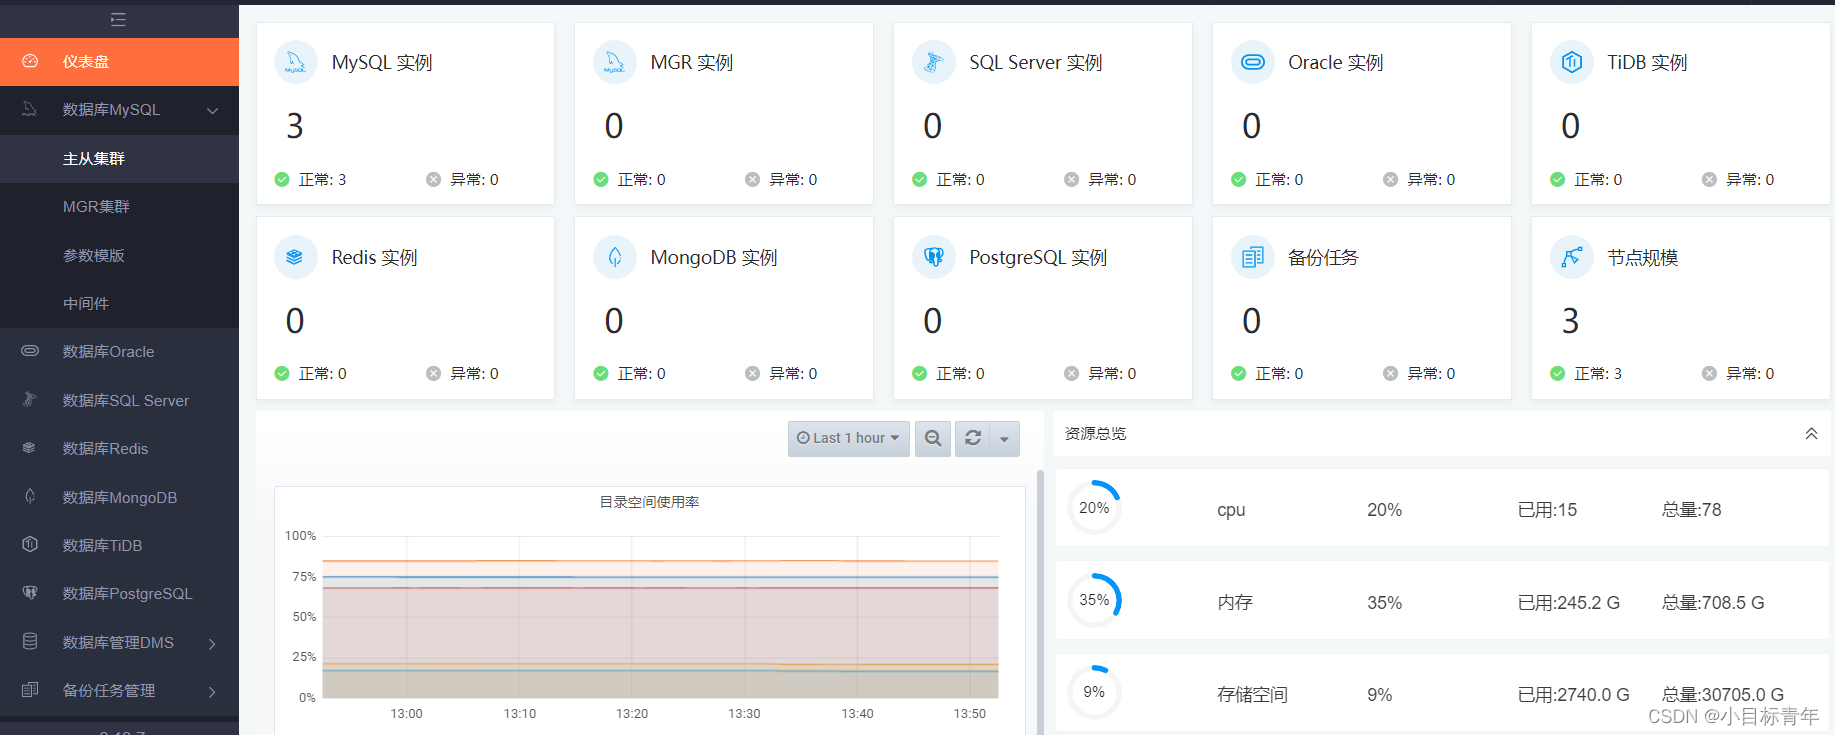The height and width of the screenshot is (735, 1835).
Task: Click the zoom out magnifier button on chart
Action: [x=933, y=438]
